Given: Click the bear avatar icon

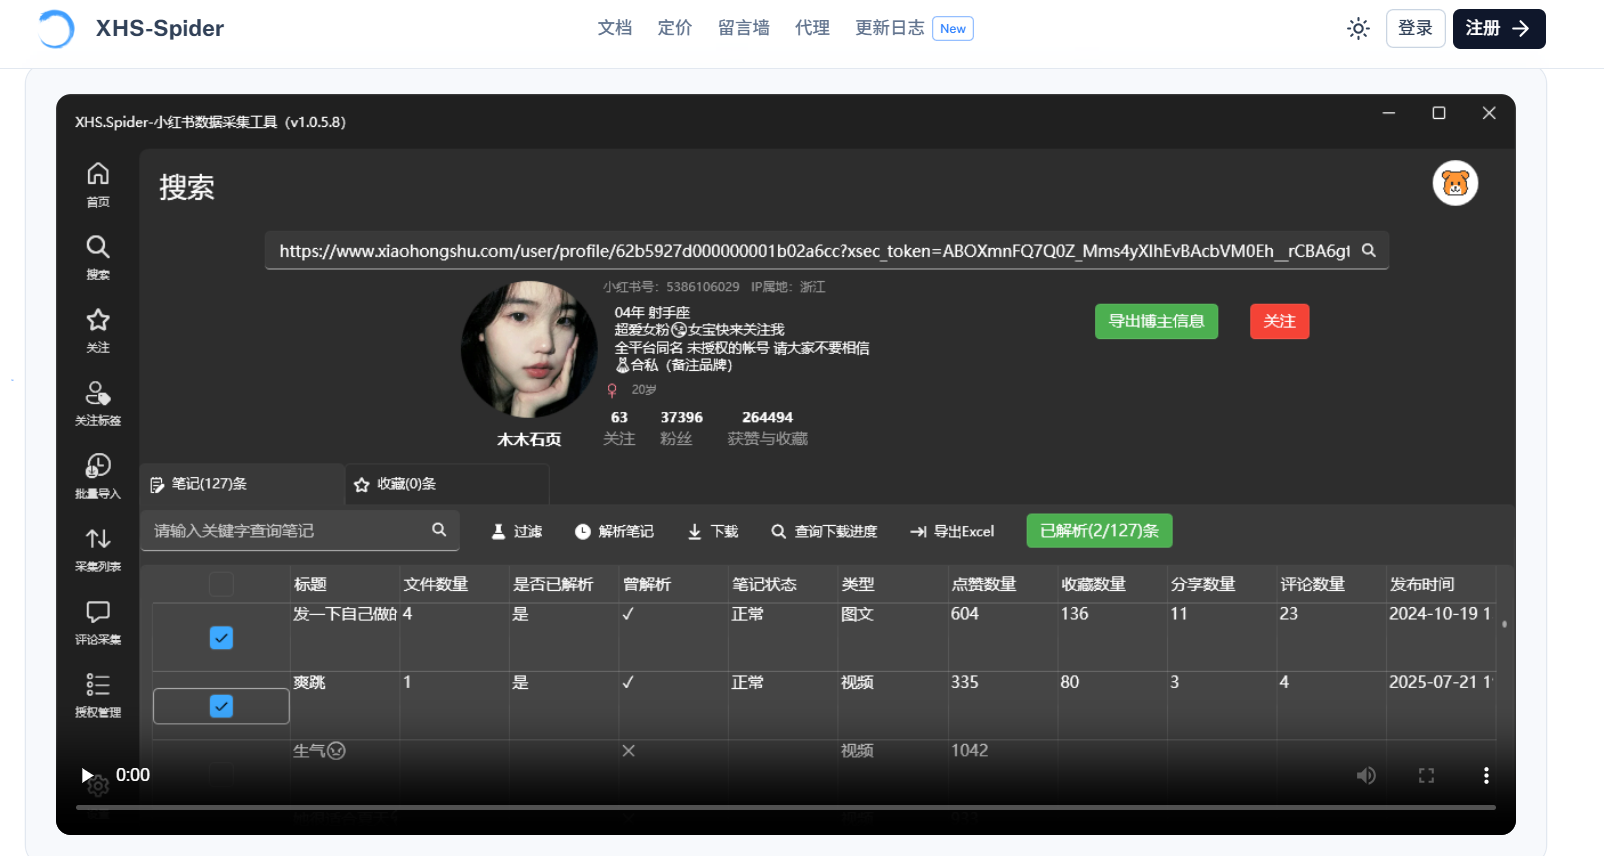Looking at the screenshot, I should pos(1455,183).
